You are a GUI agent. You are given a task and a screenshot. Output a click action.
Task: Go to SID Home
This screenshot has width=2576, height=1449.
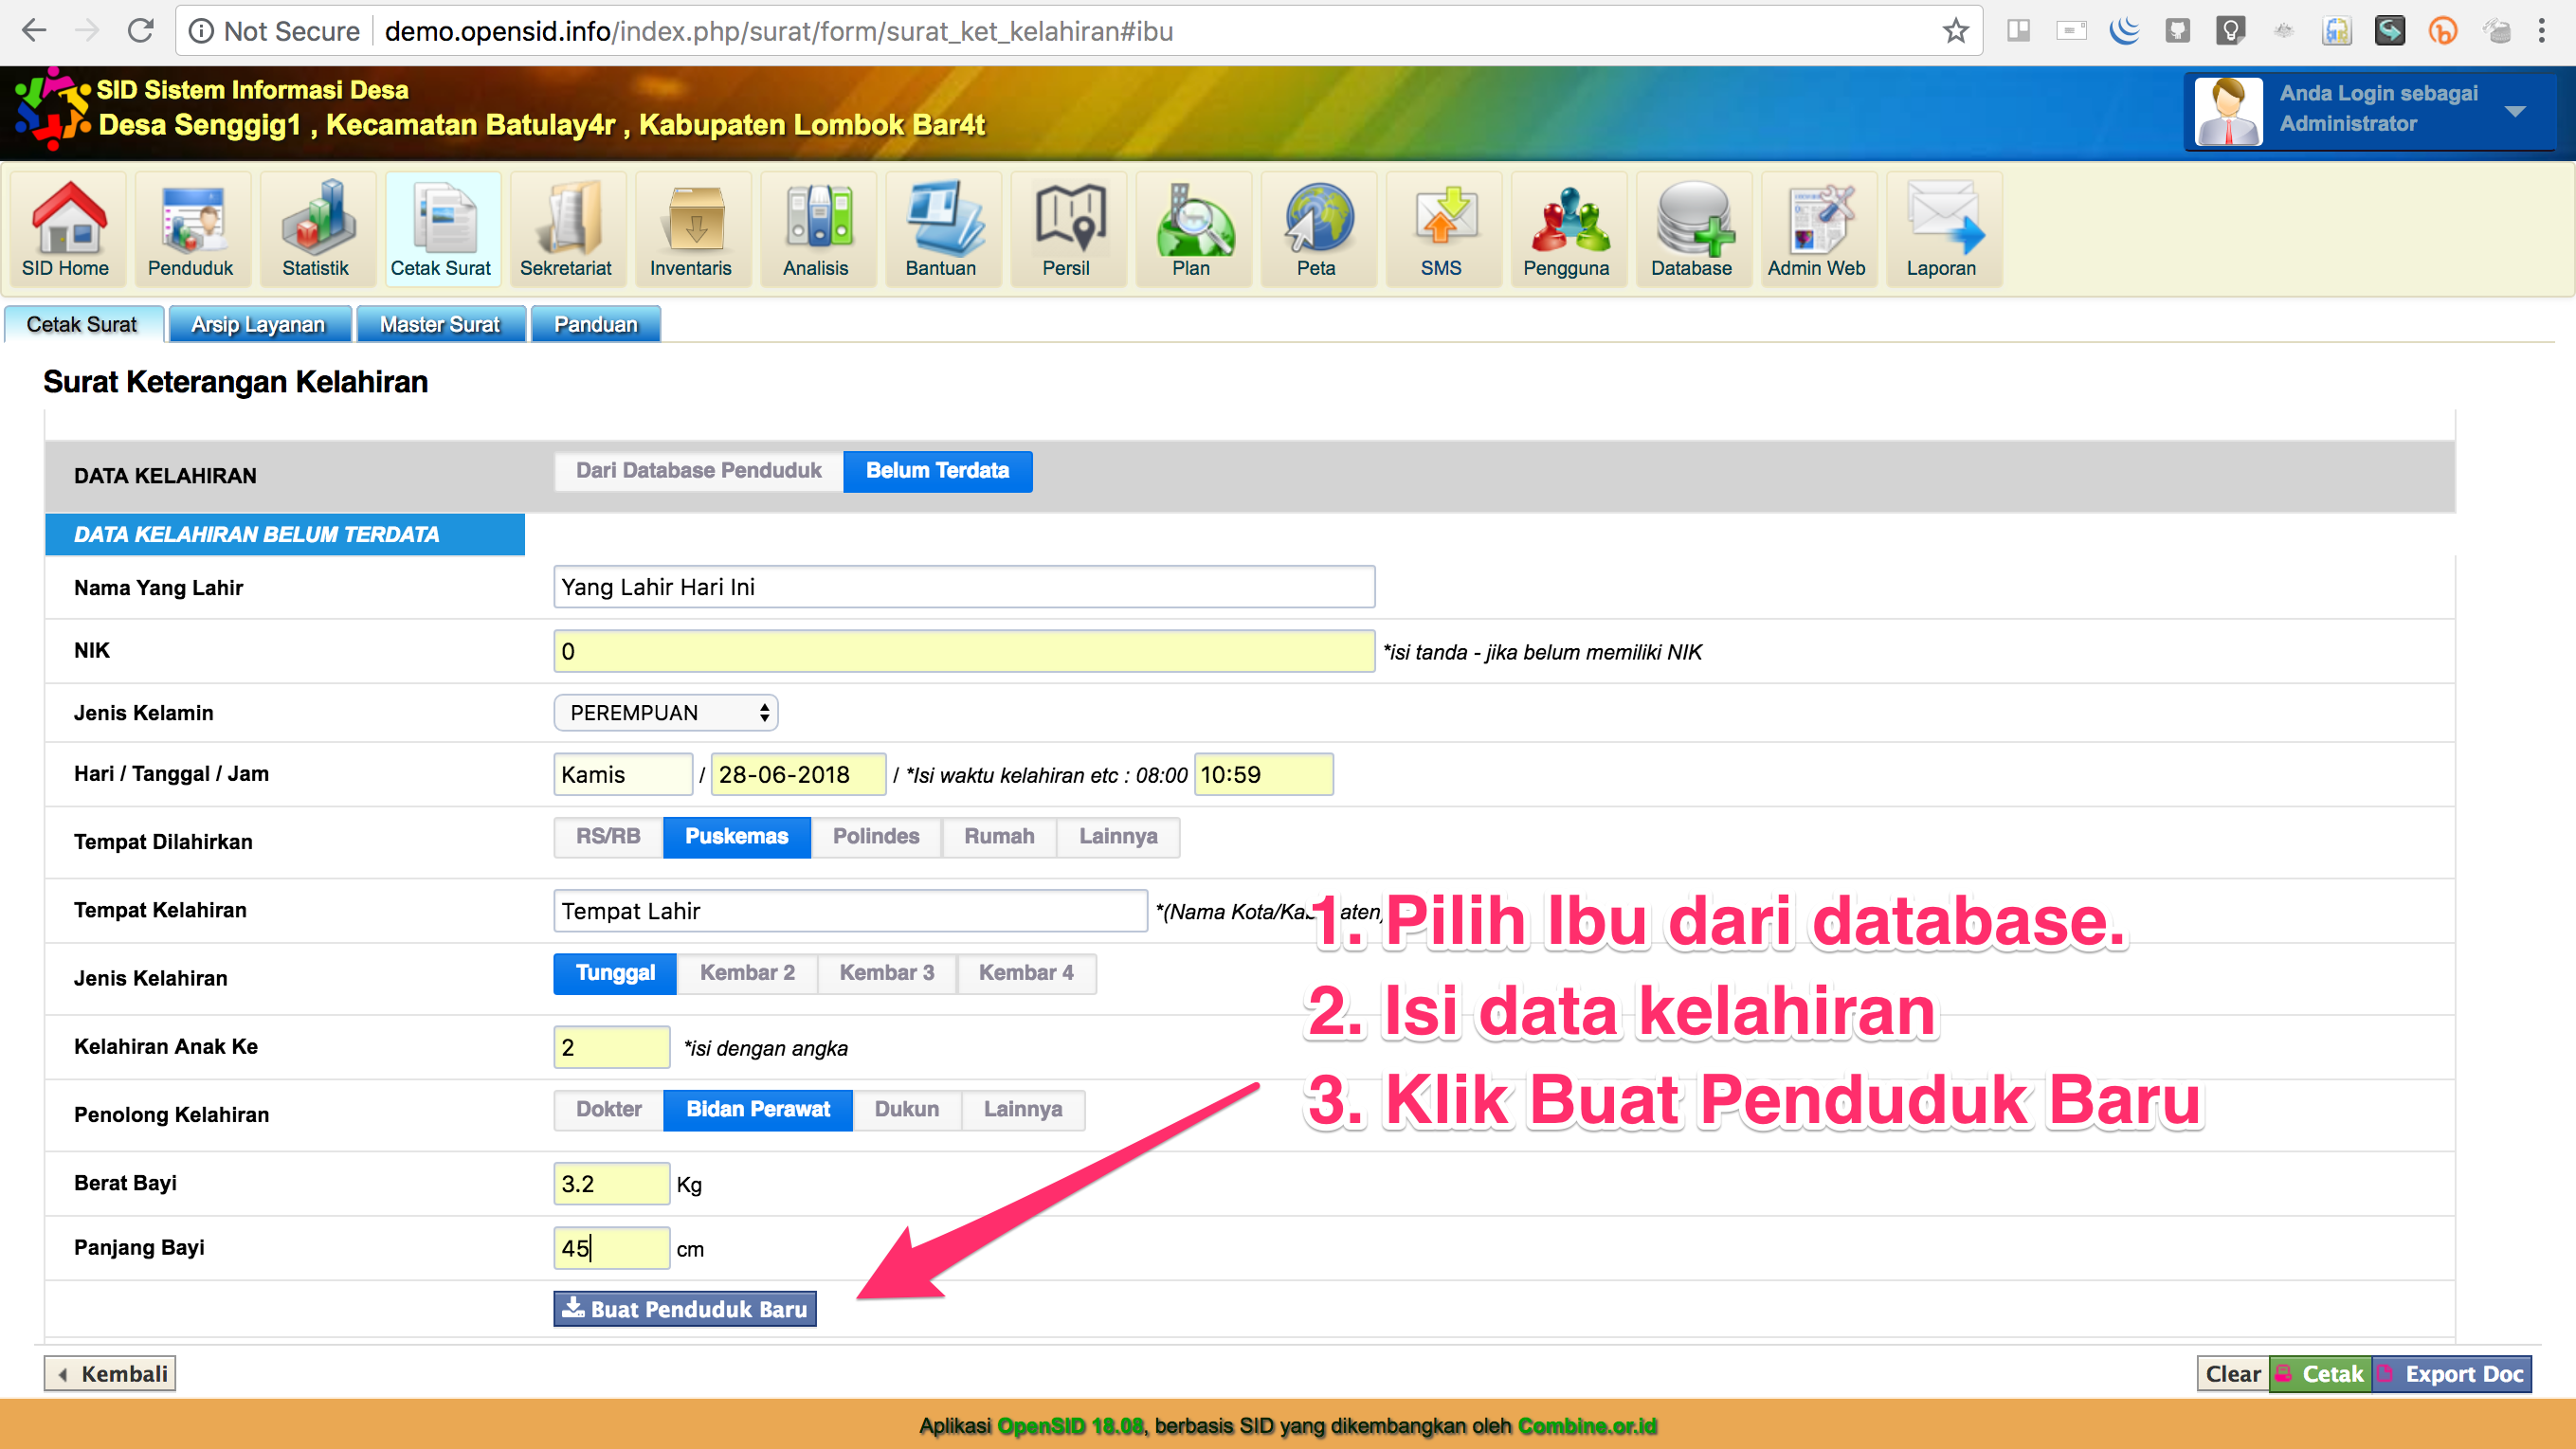point(66,228)
